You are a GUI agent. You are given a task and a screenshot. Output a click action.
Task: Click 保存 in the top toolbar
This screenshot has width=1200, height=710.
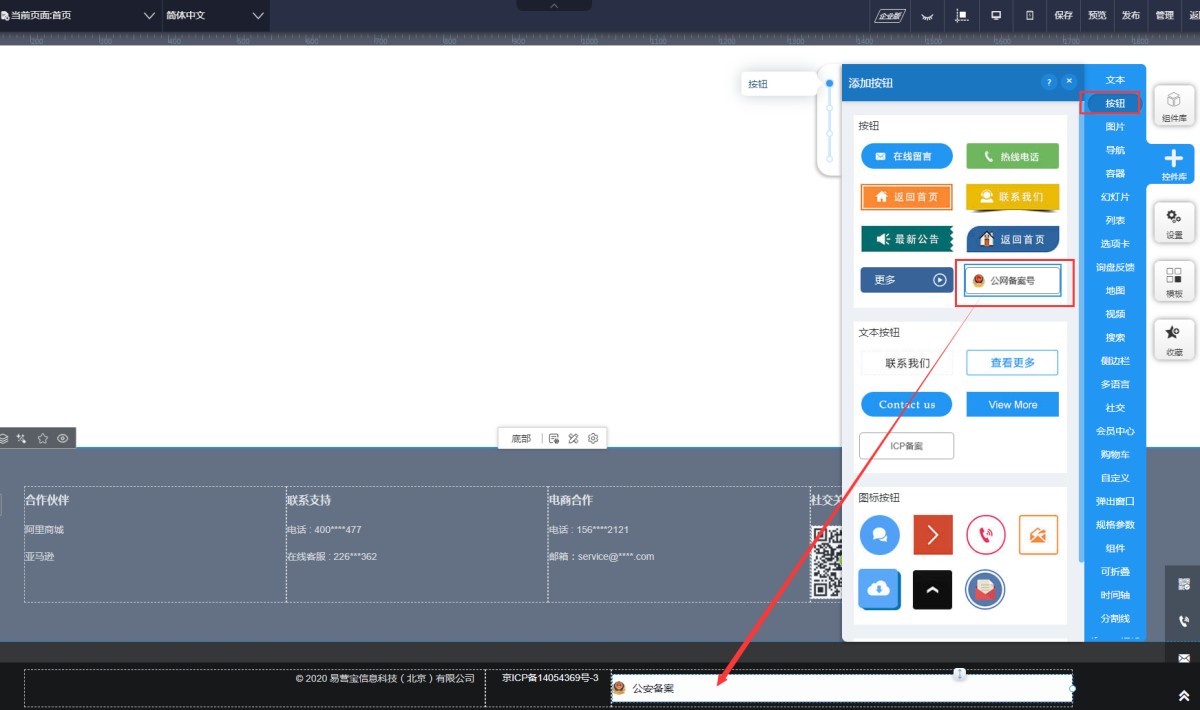(1063, 15)
